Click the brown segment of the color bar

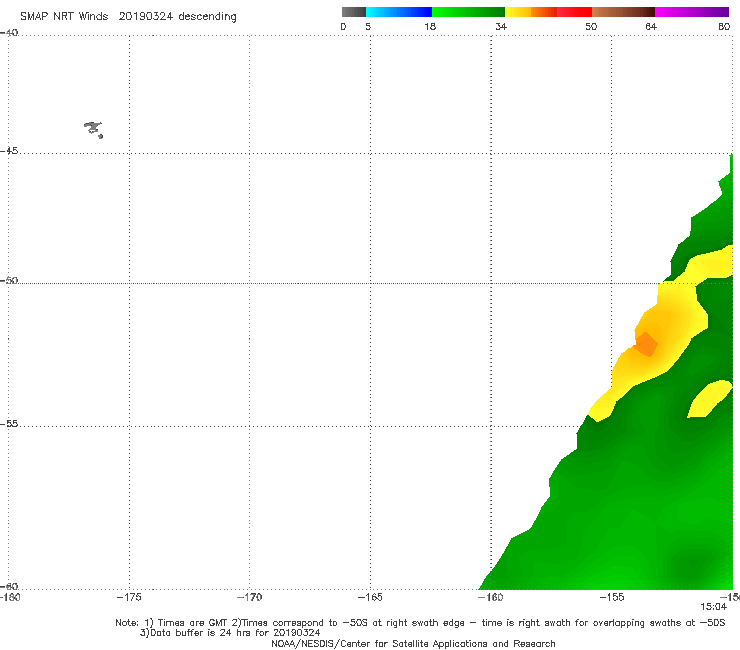click(623, 12)
